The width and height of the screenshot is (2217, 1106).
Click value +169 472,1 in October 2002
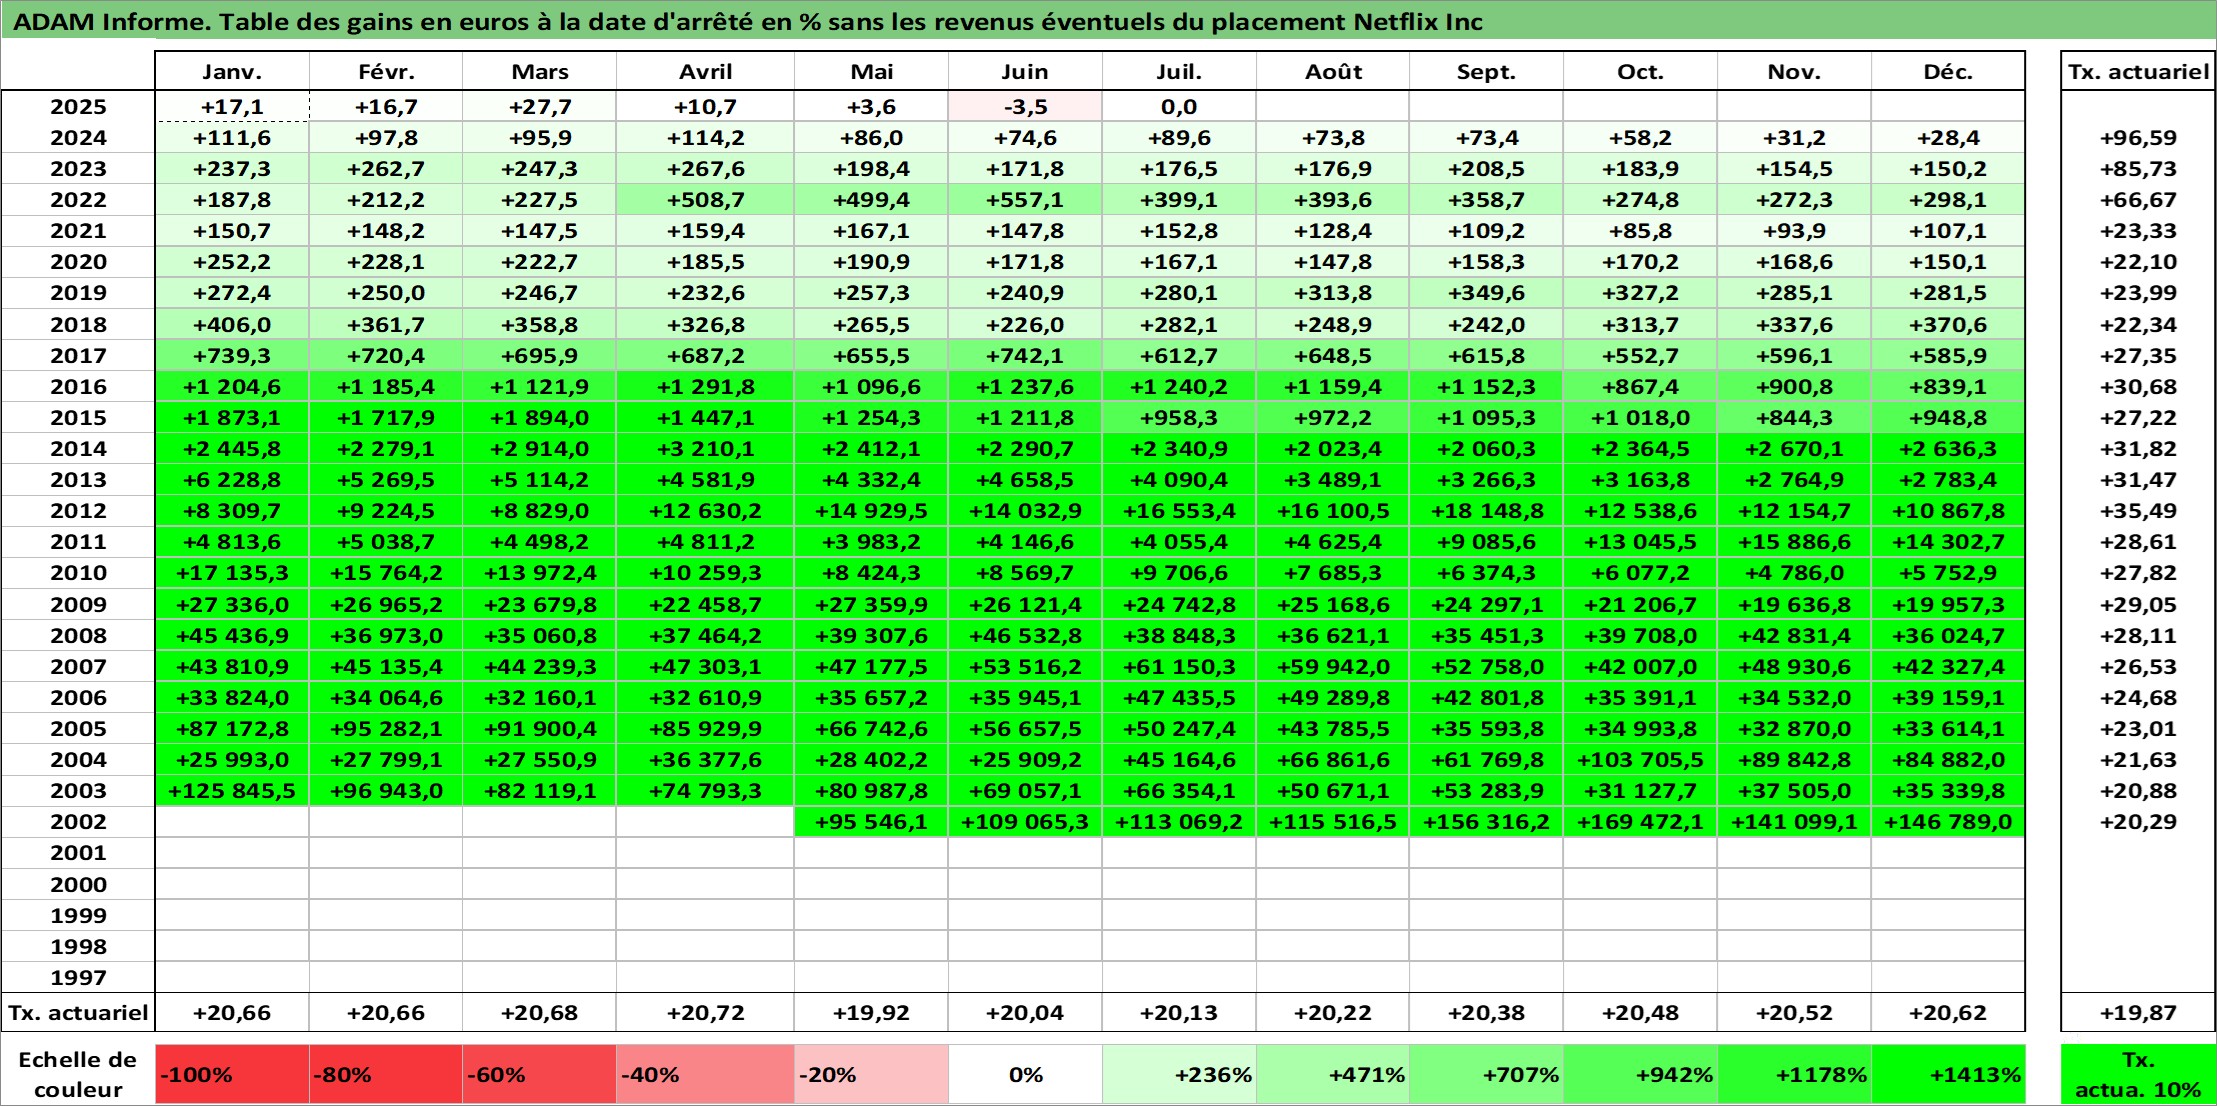pyautogui.click(x=1640, y=822)
